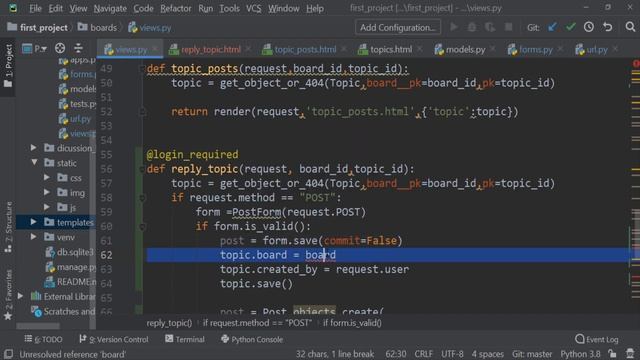Click the Add Configuration button
Image resolution: width=640 pixels, height=360 pixels.
click(398, 27)
